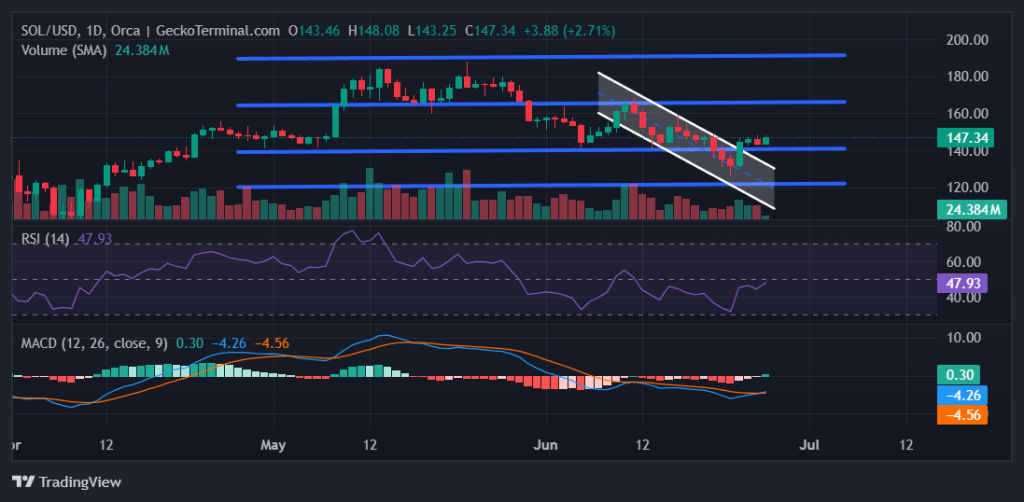Select the lowest blue horizontal support line

click(x=540, y=185)
